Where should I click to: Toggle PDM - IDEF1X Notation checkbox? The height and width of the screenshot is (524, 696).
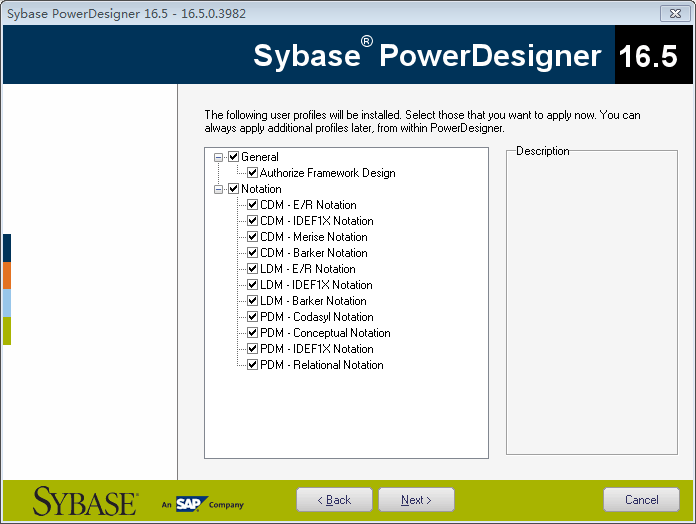pyautogui.click(x=253, y=348)
